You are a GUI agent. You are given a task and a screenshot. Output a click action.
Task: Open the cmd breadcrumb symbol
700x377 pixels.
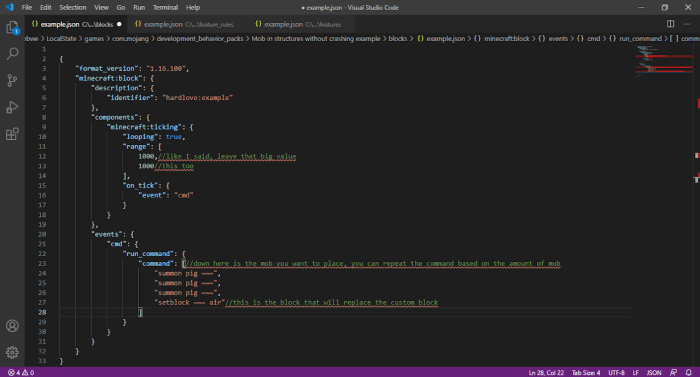coord(588,38)
